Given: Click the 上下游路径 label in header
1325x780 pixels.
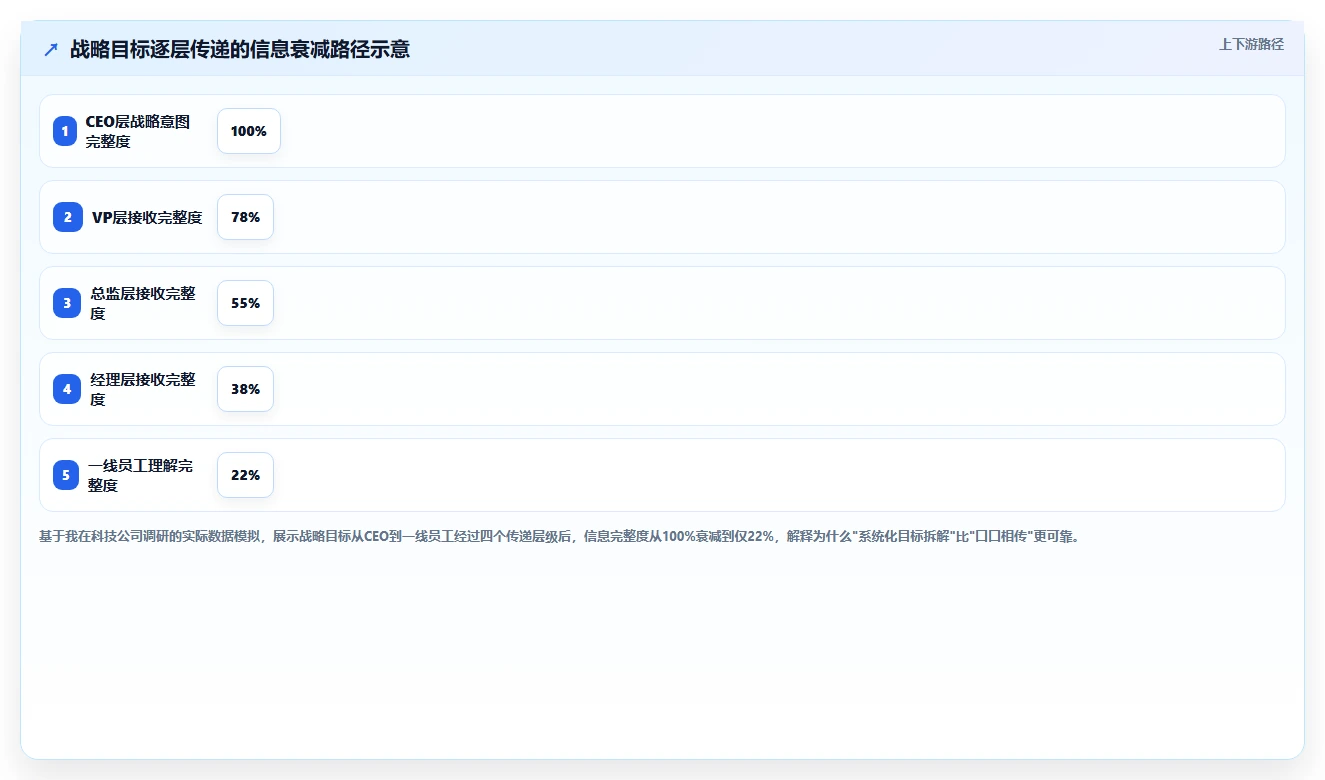Looking at the screenshot, I should (1251, 44).
